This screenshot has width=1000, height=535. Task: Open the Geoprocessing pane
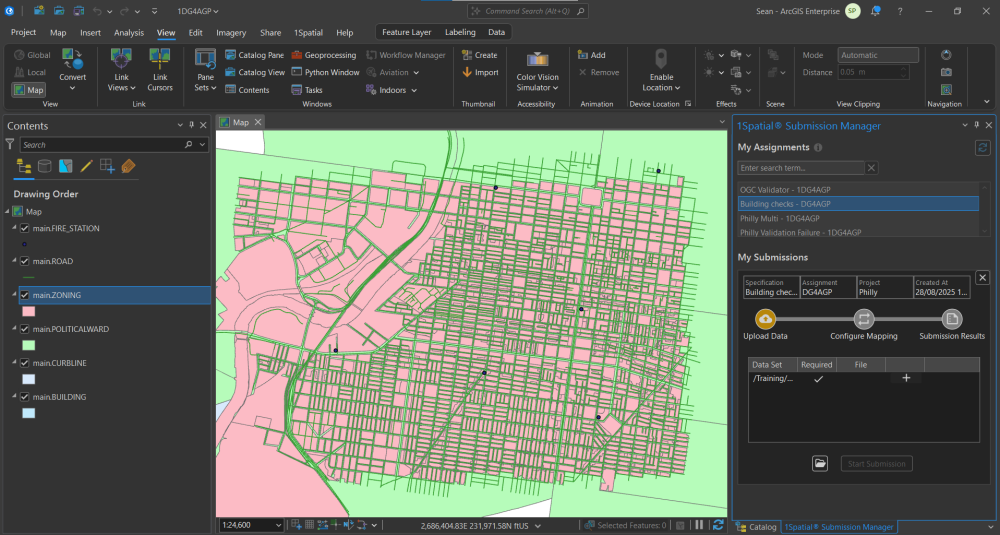coord(323,55)
